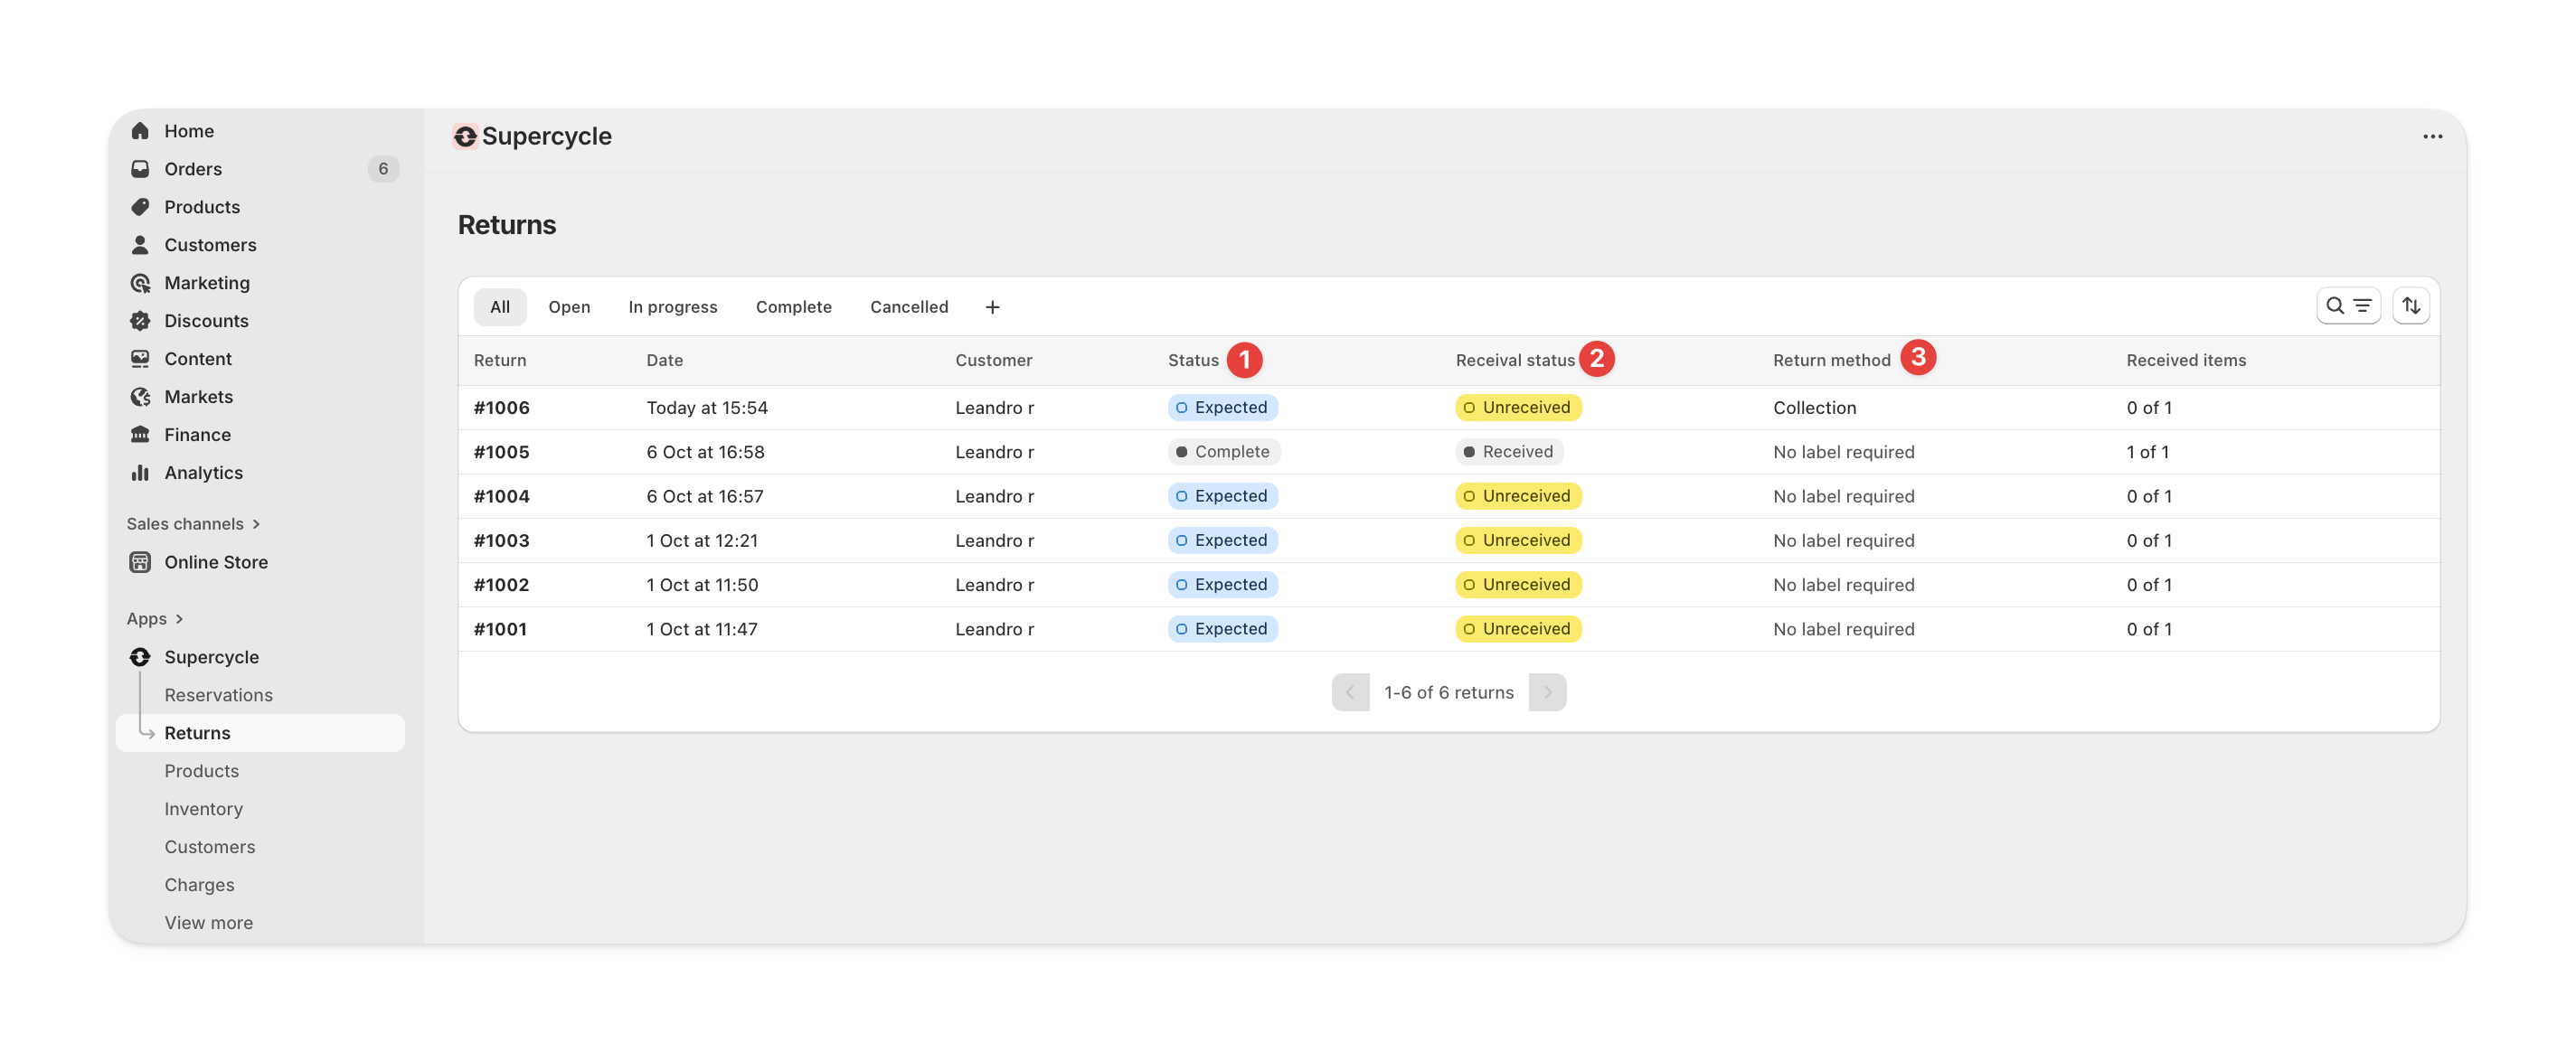Screen dimensions: 2576x1052
Task: Click the sort arrows icon
Action: 2411,305
